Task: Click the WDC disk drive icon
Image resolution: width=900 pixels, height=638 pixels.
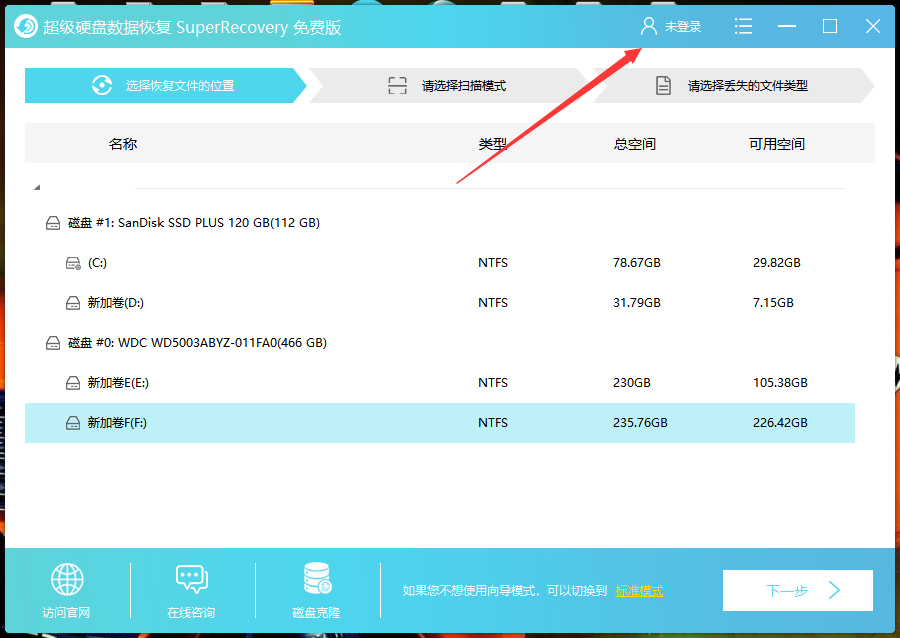Action: (x=53, y=343)
